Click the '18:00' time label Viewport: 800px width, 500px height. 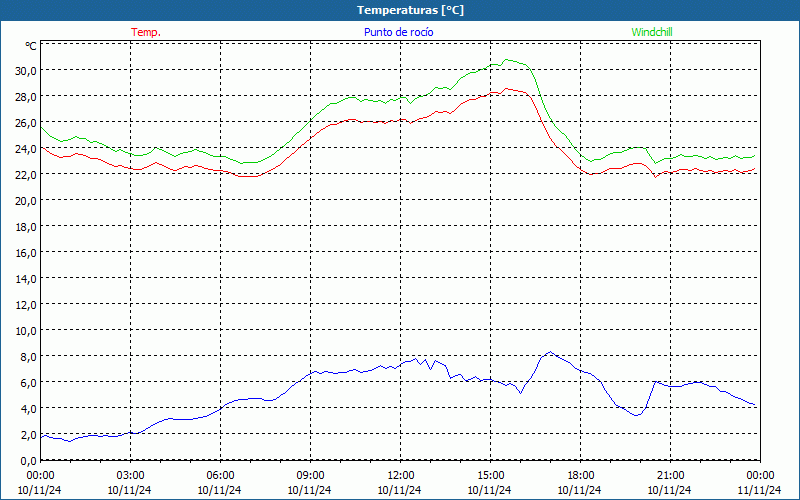580,476
